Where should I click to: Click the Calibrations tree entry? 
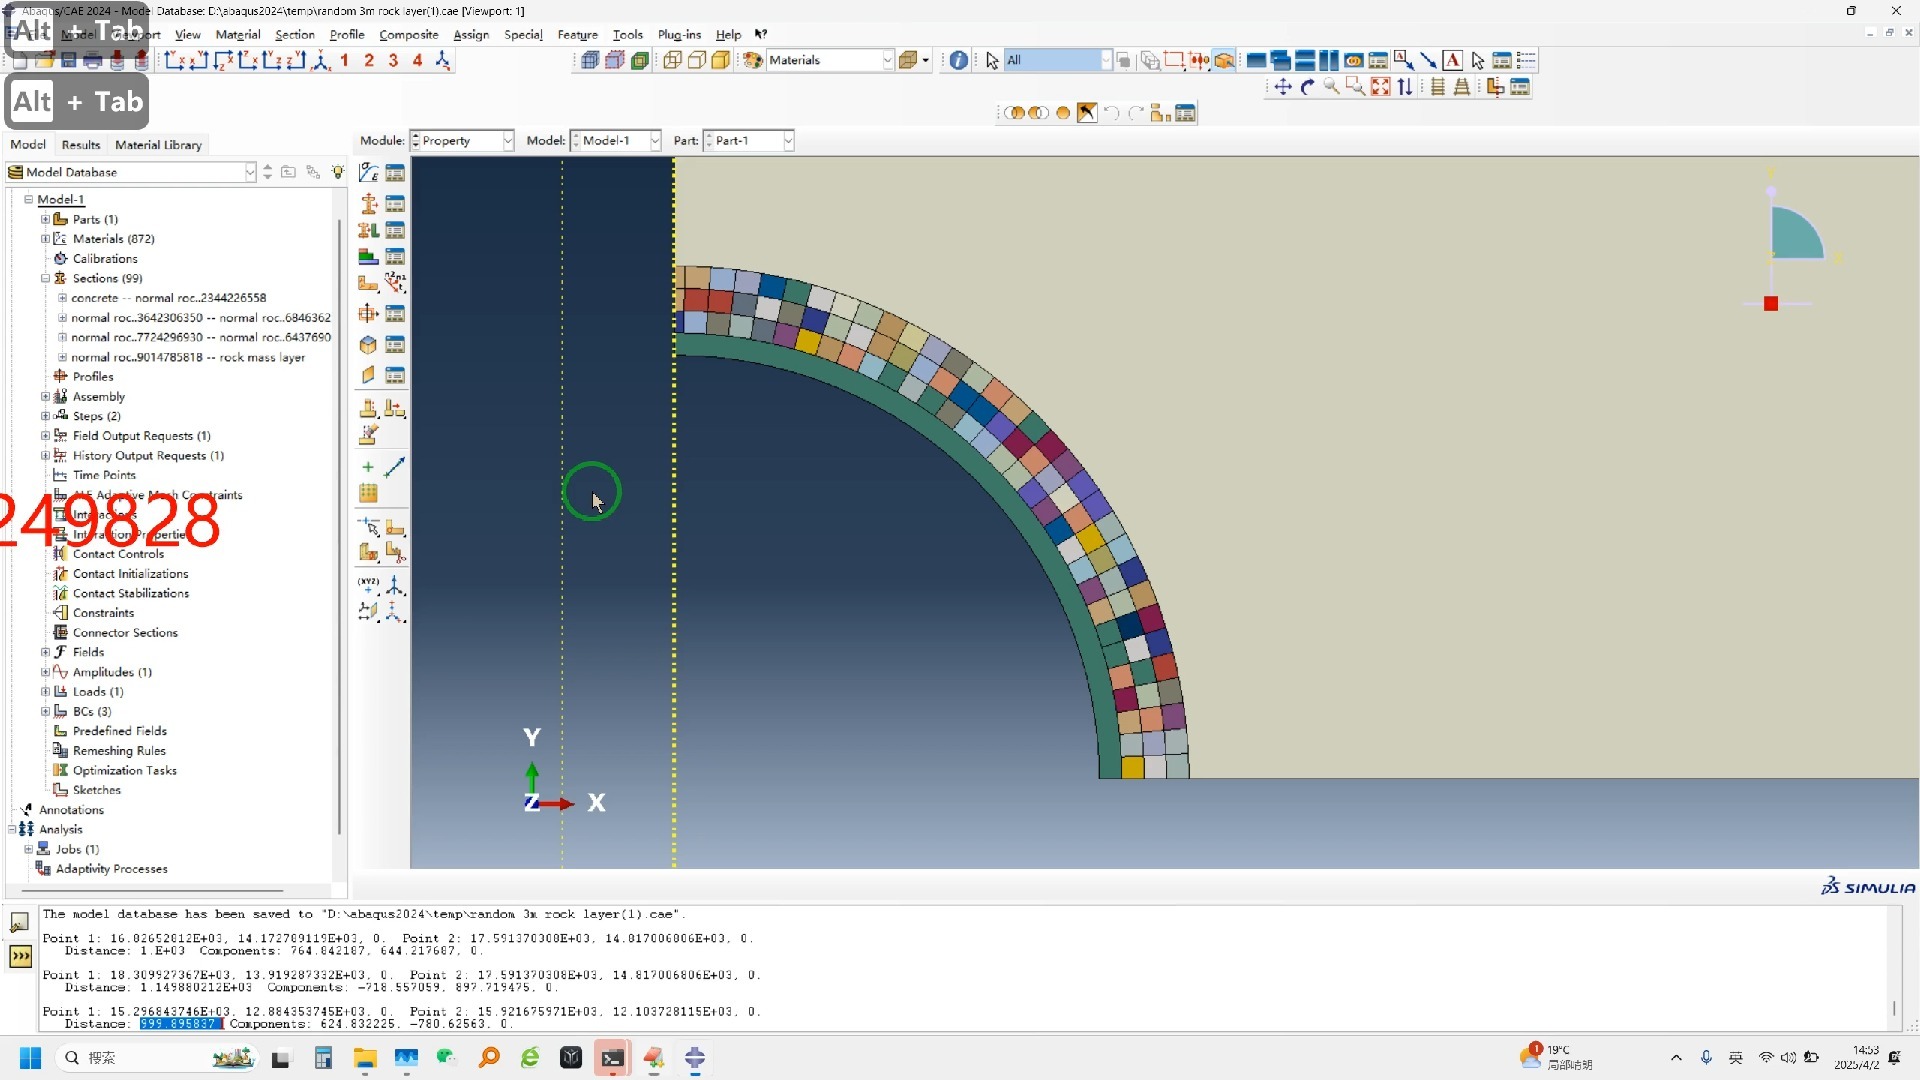105,259
